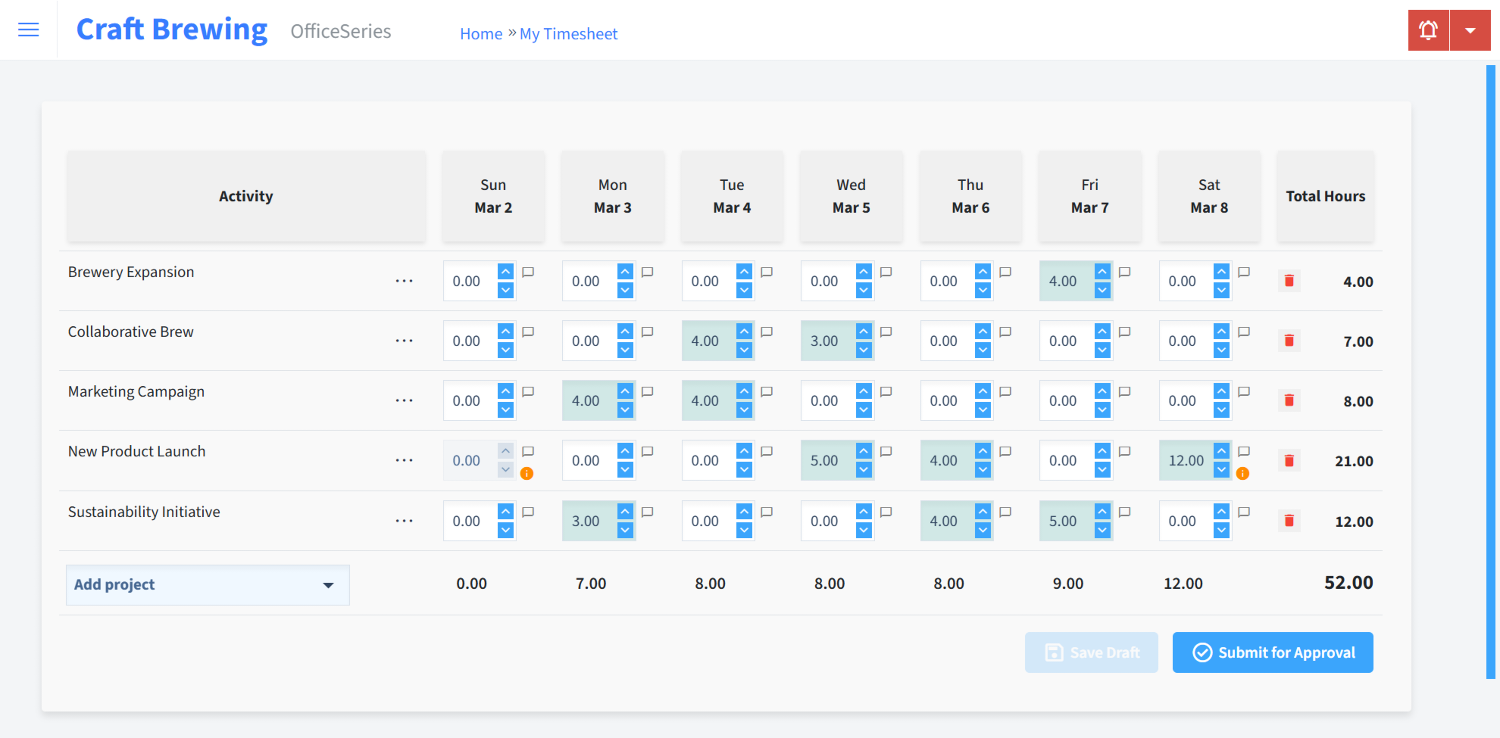Delete the Brewery Expansion row
Screen dimensions: 1500x738
pos(1288,281)
